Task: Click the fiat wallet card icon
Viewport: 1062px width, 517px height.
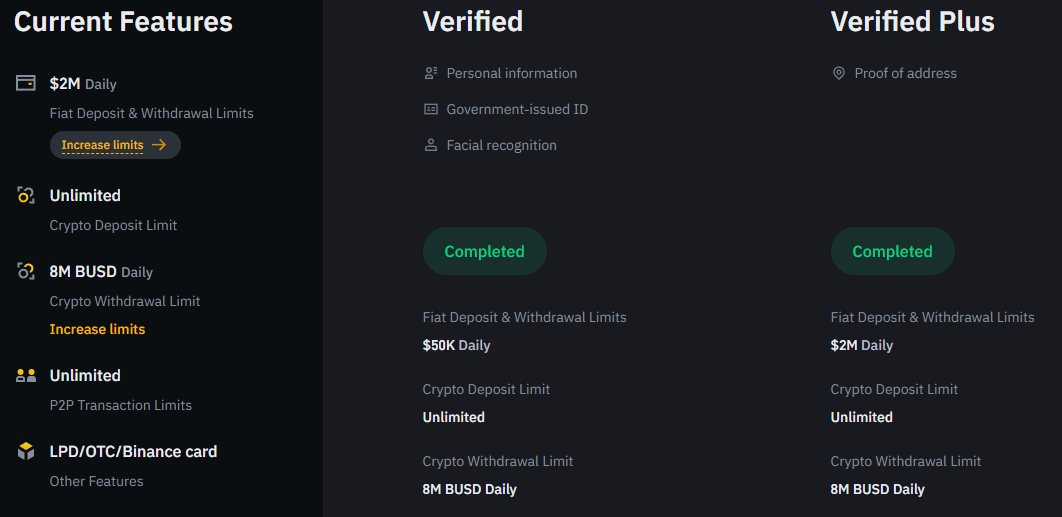Action: (26, 83)
